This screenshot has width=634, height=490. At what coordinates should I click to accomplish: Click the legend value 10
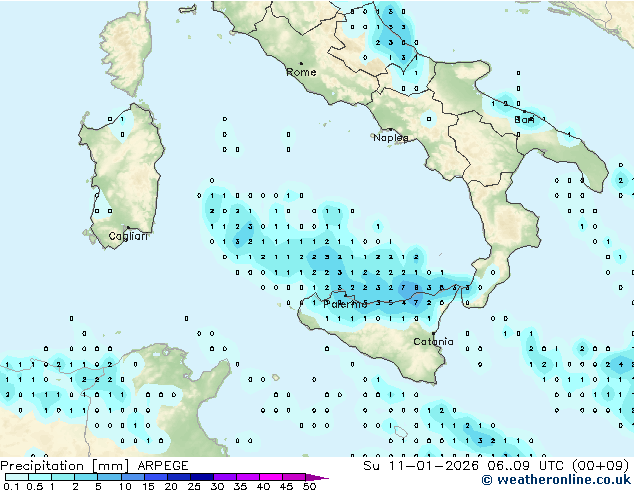pos(125,486)
